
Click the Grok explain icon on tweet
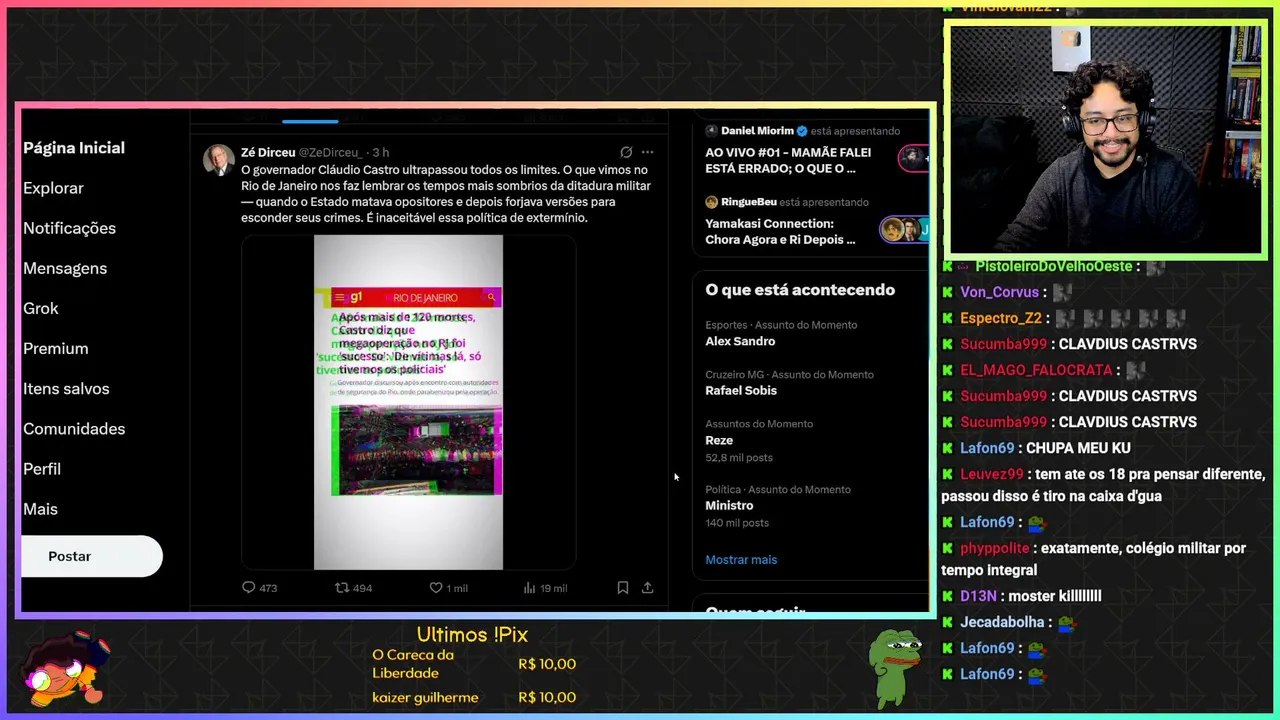click(626, 152)
